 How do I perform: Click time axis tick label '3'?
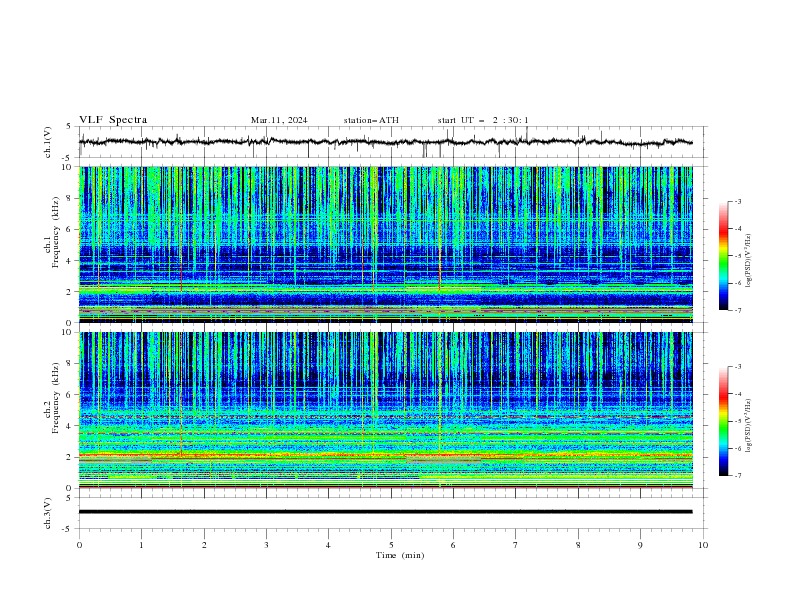266,545
